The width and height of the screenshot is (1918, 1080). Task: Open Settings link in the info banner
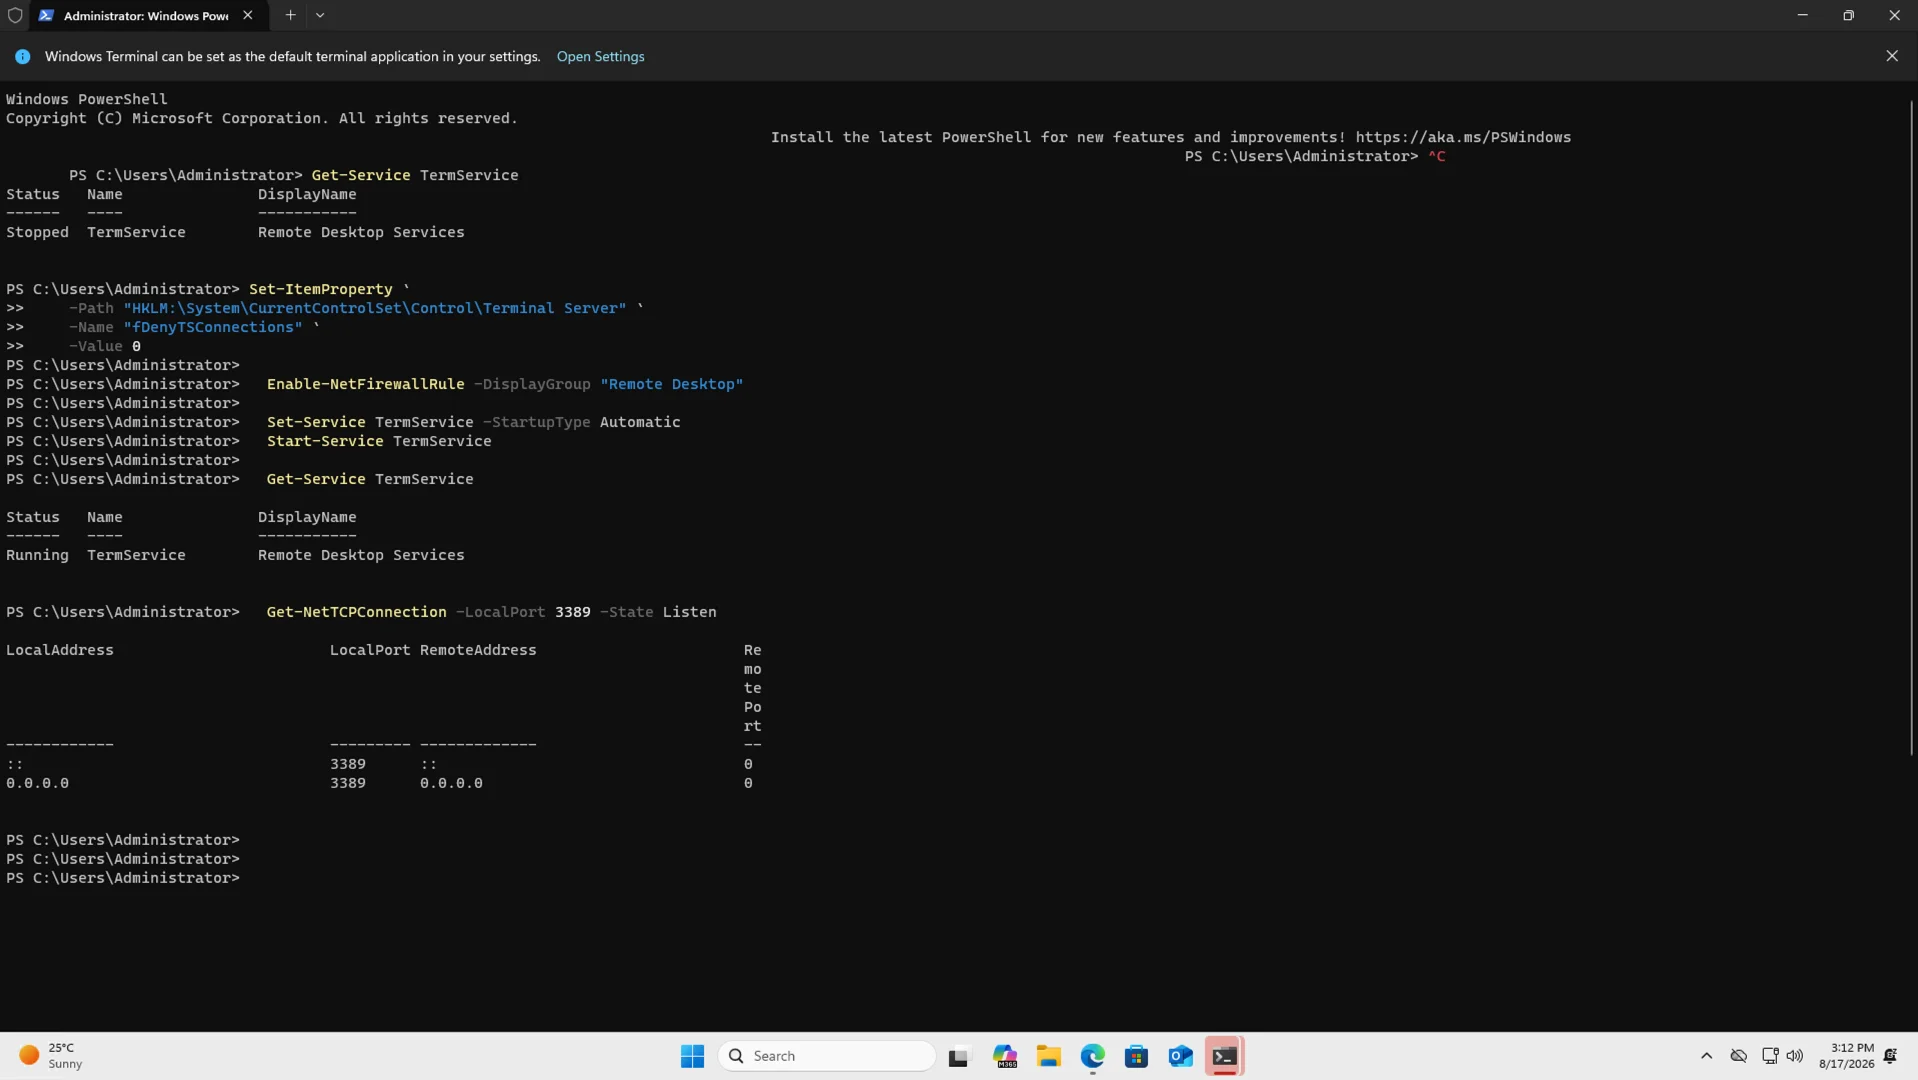pyautogui.click(x=600, y=56)
